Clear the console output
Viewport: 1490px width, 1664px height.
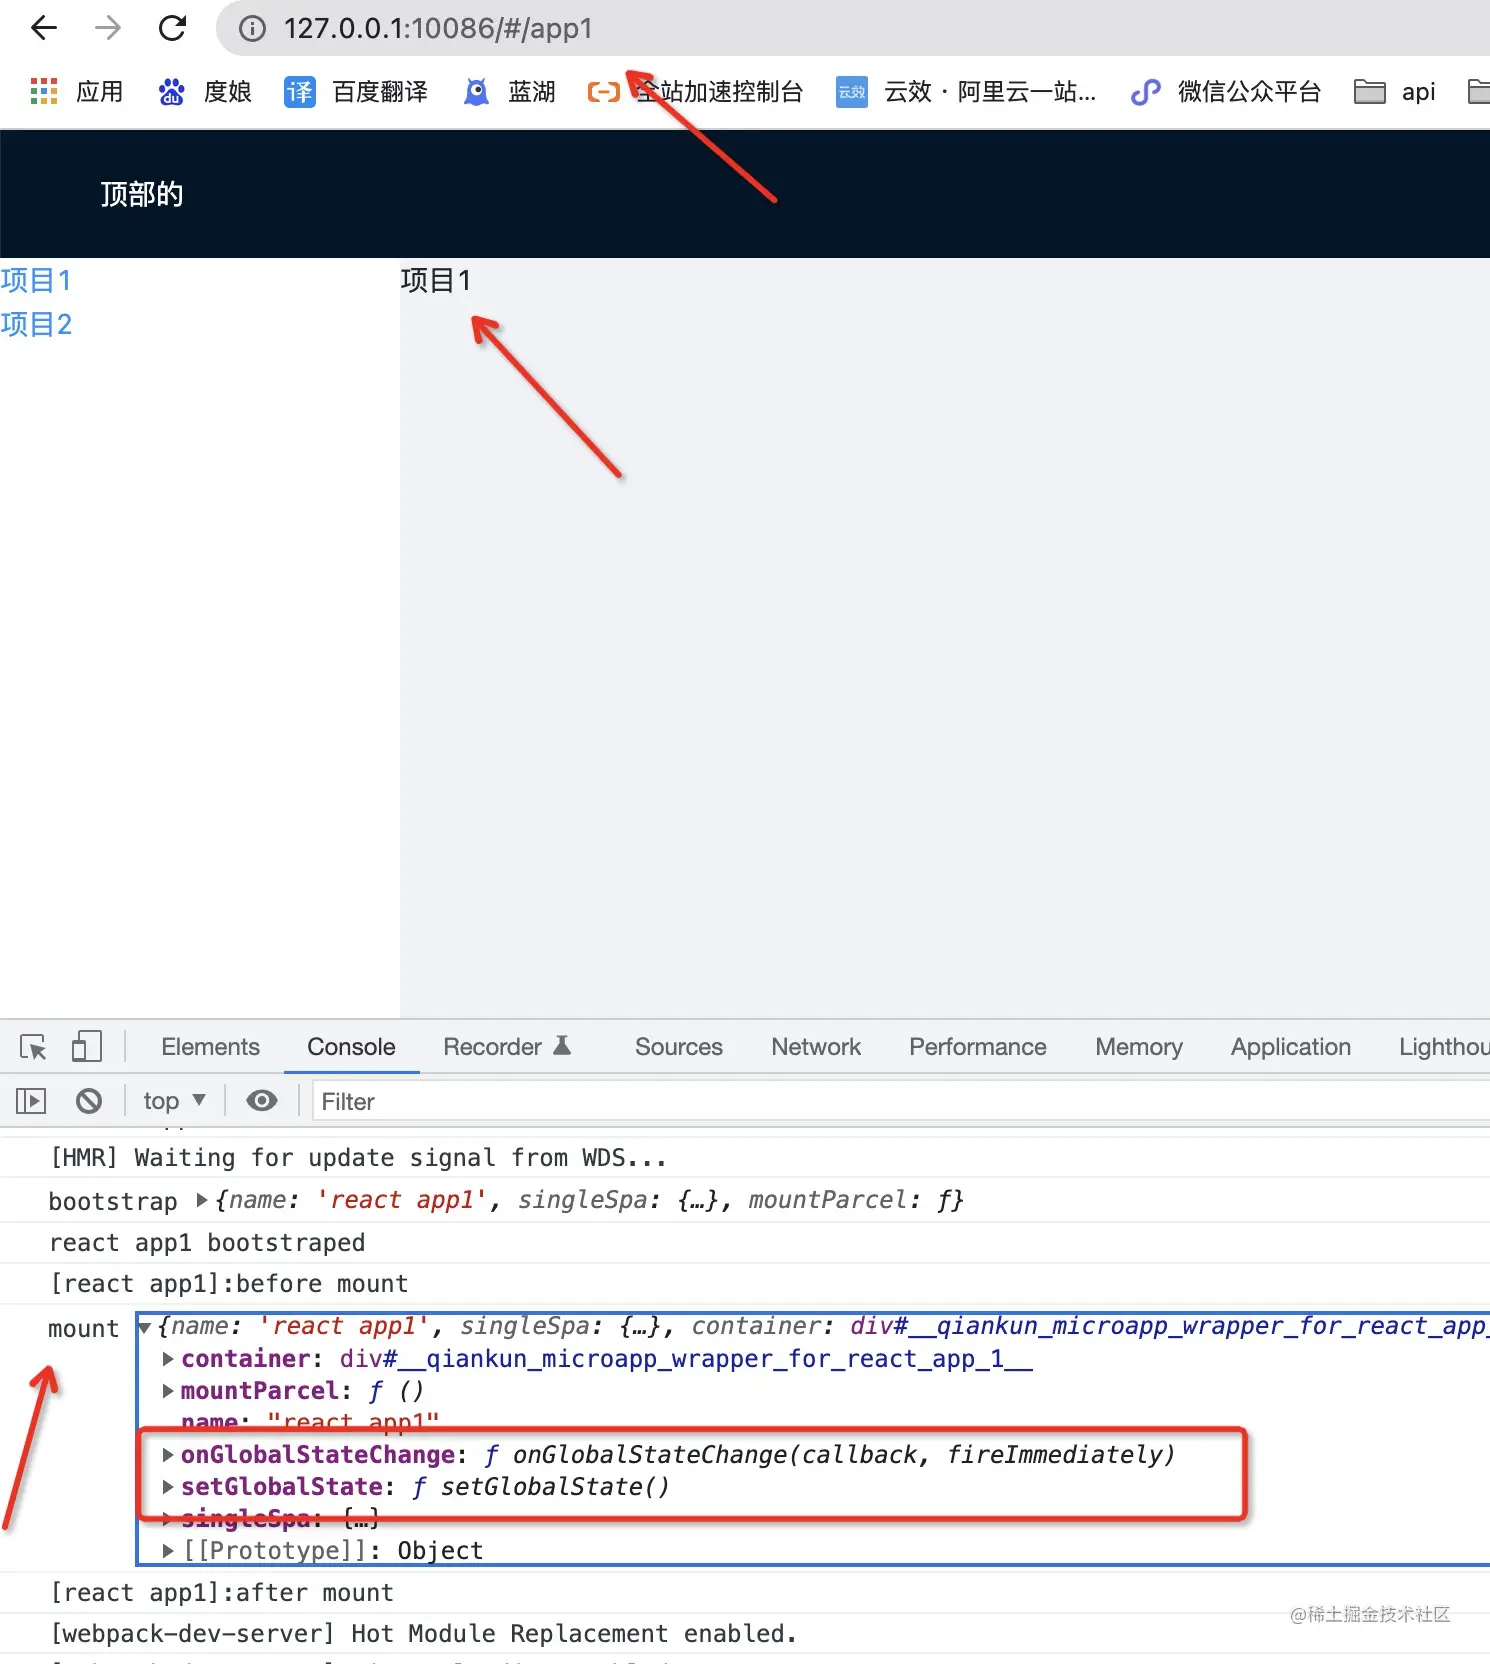89,1101
